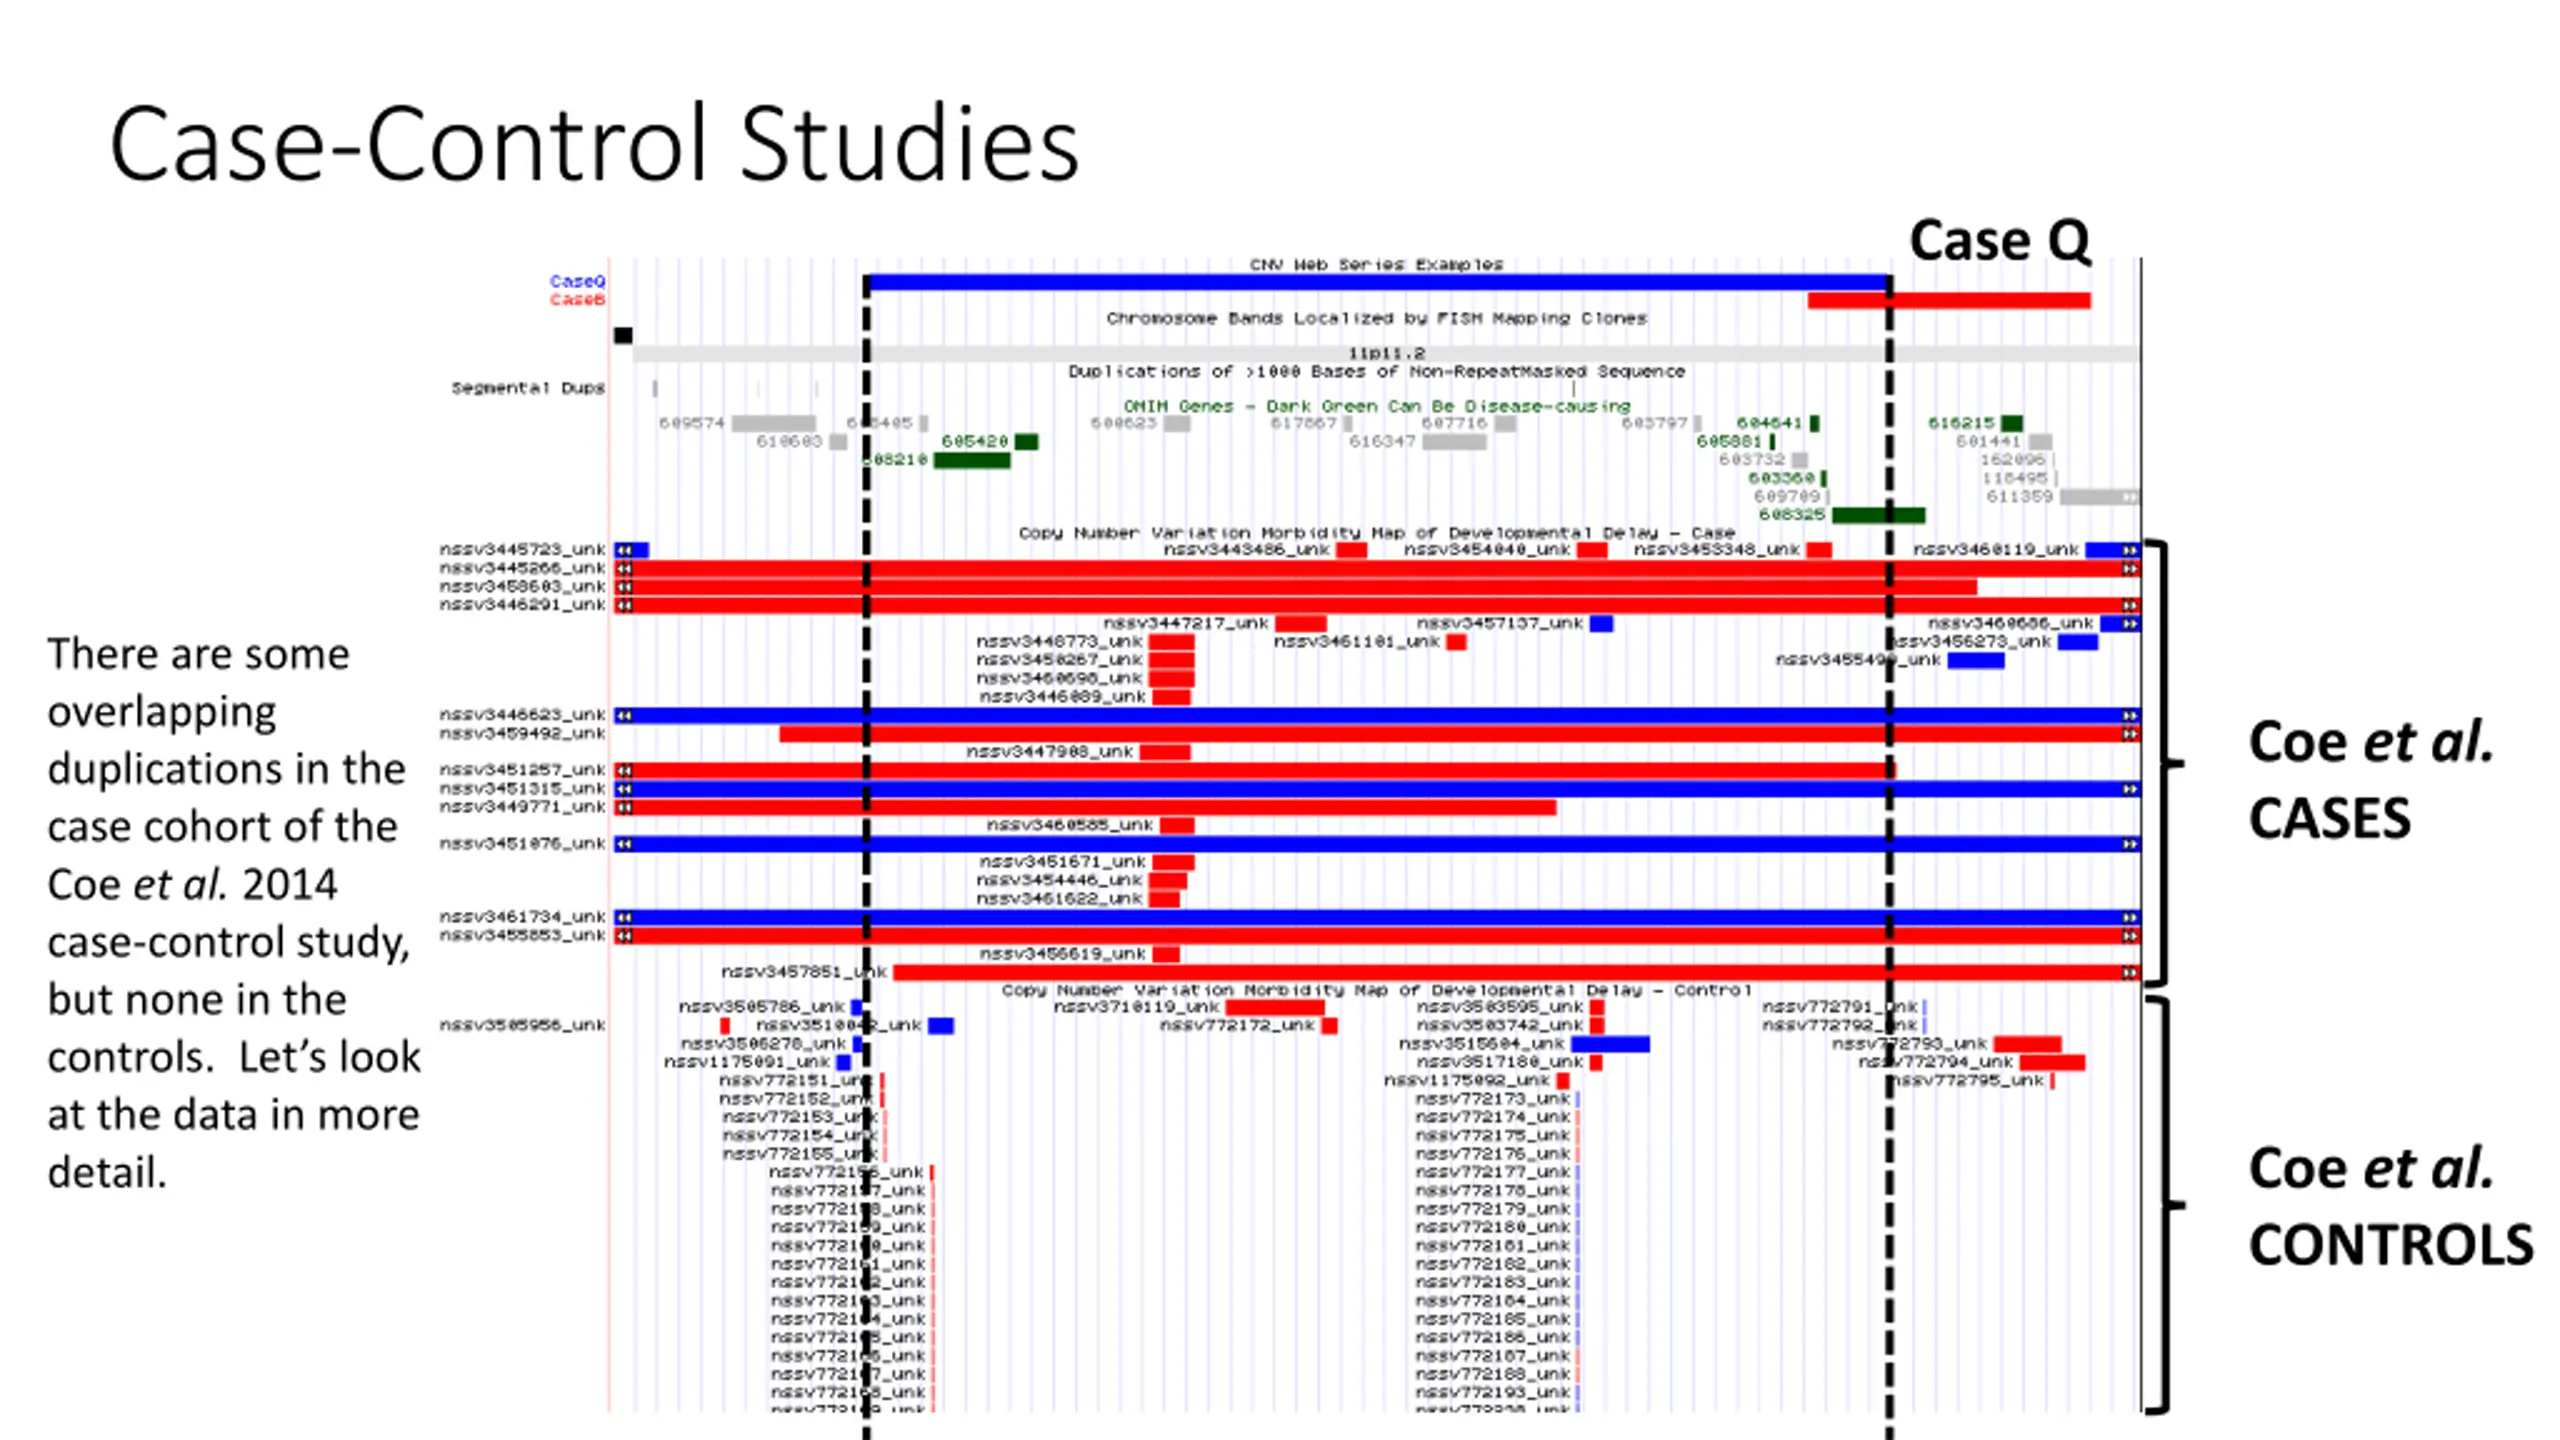The width and height of the screenshot is (2560, 1440).
Task: Click the left arrow on nssv3449771_unk bar
Action: click(623, 807)
